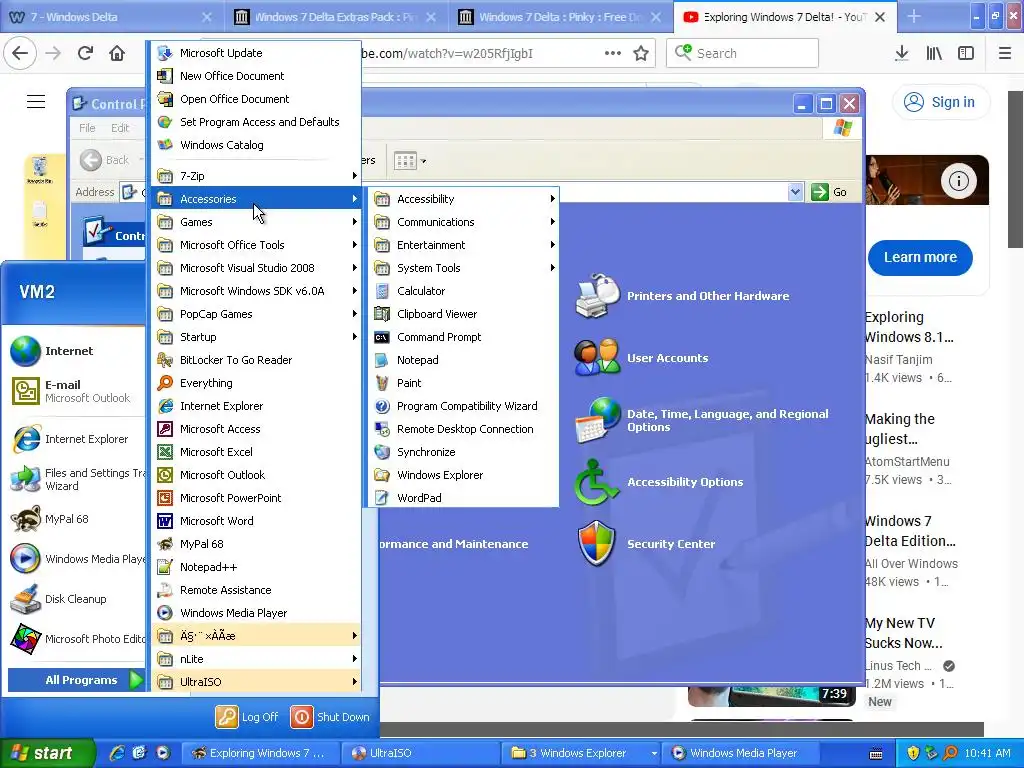Click the Go button in Control Panel
This screenshot has width=1024, height=768.
(x=829, y=192)
